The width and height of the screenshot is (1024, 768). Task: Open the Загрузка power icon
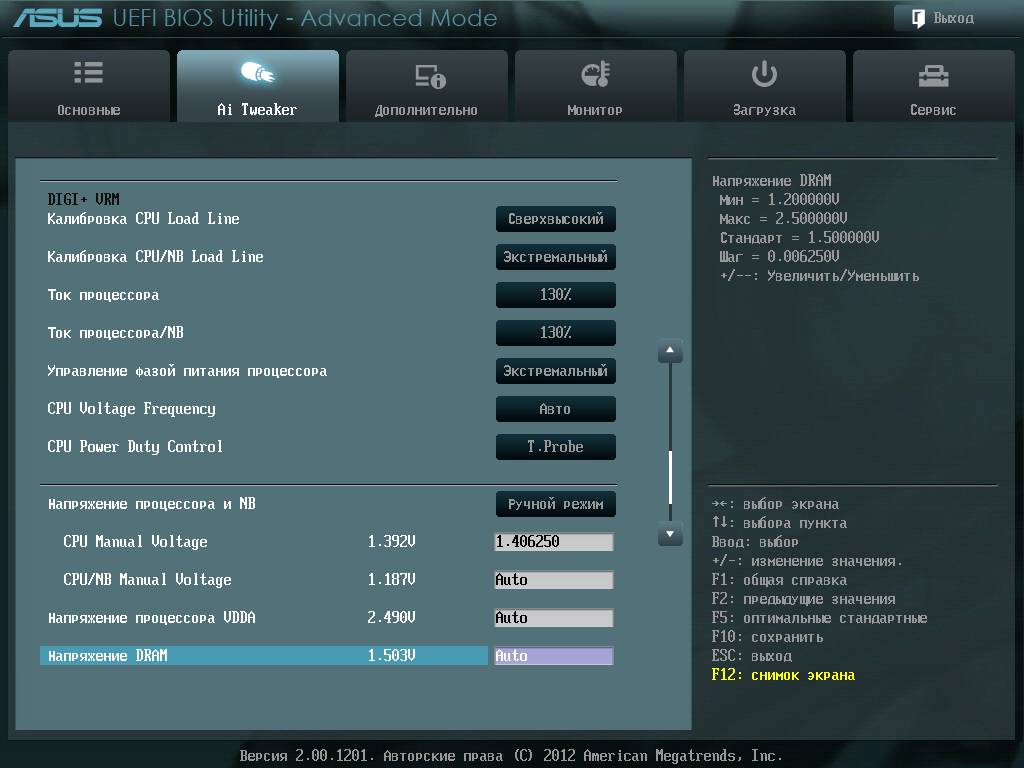coord(764,74)
